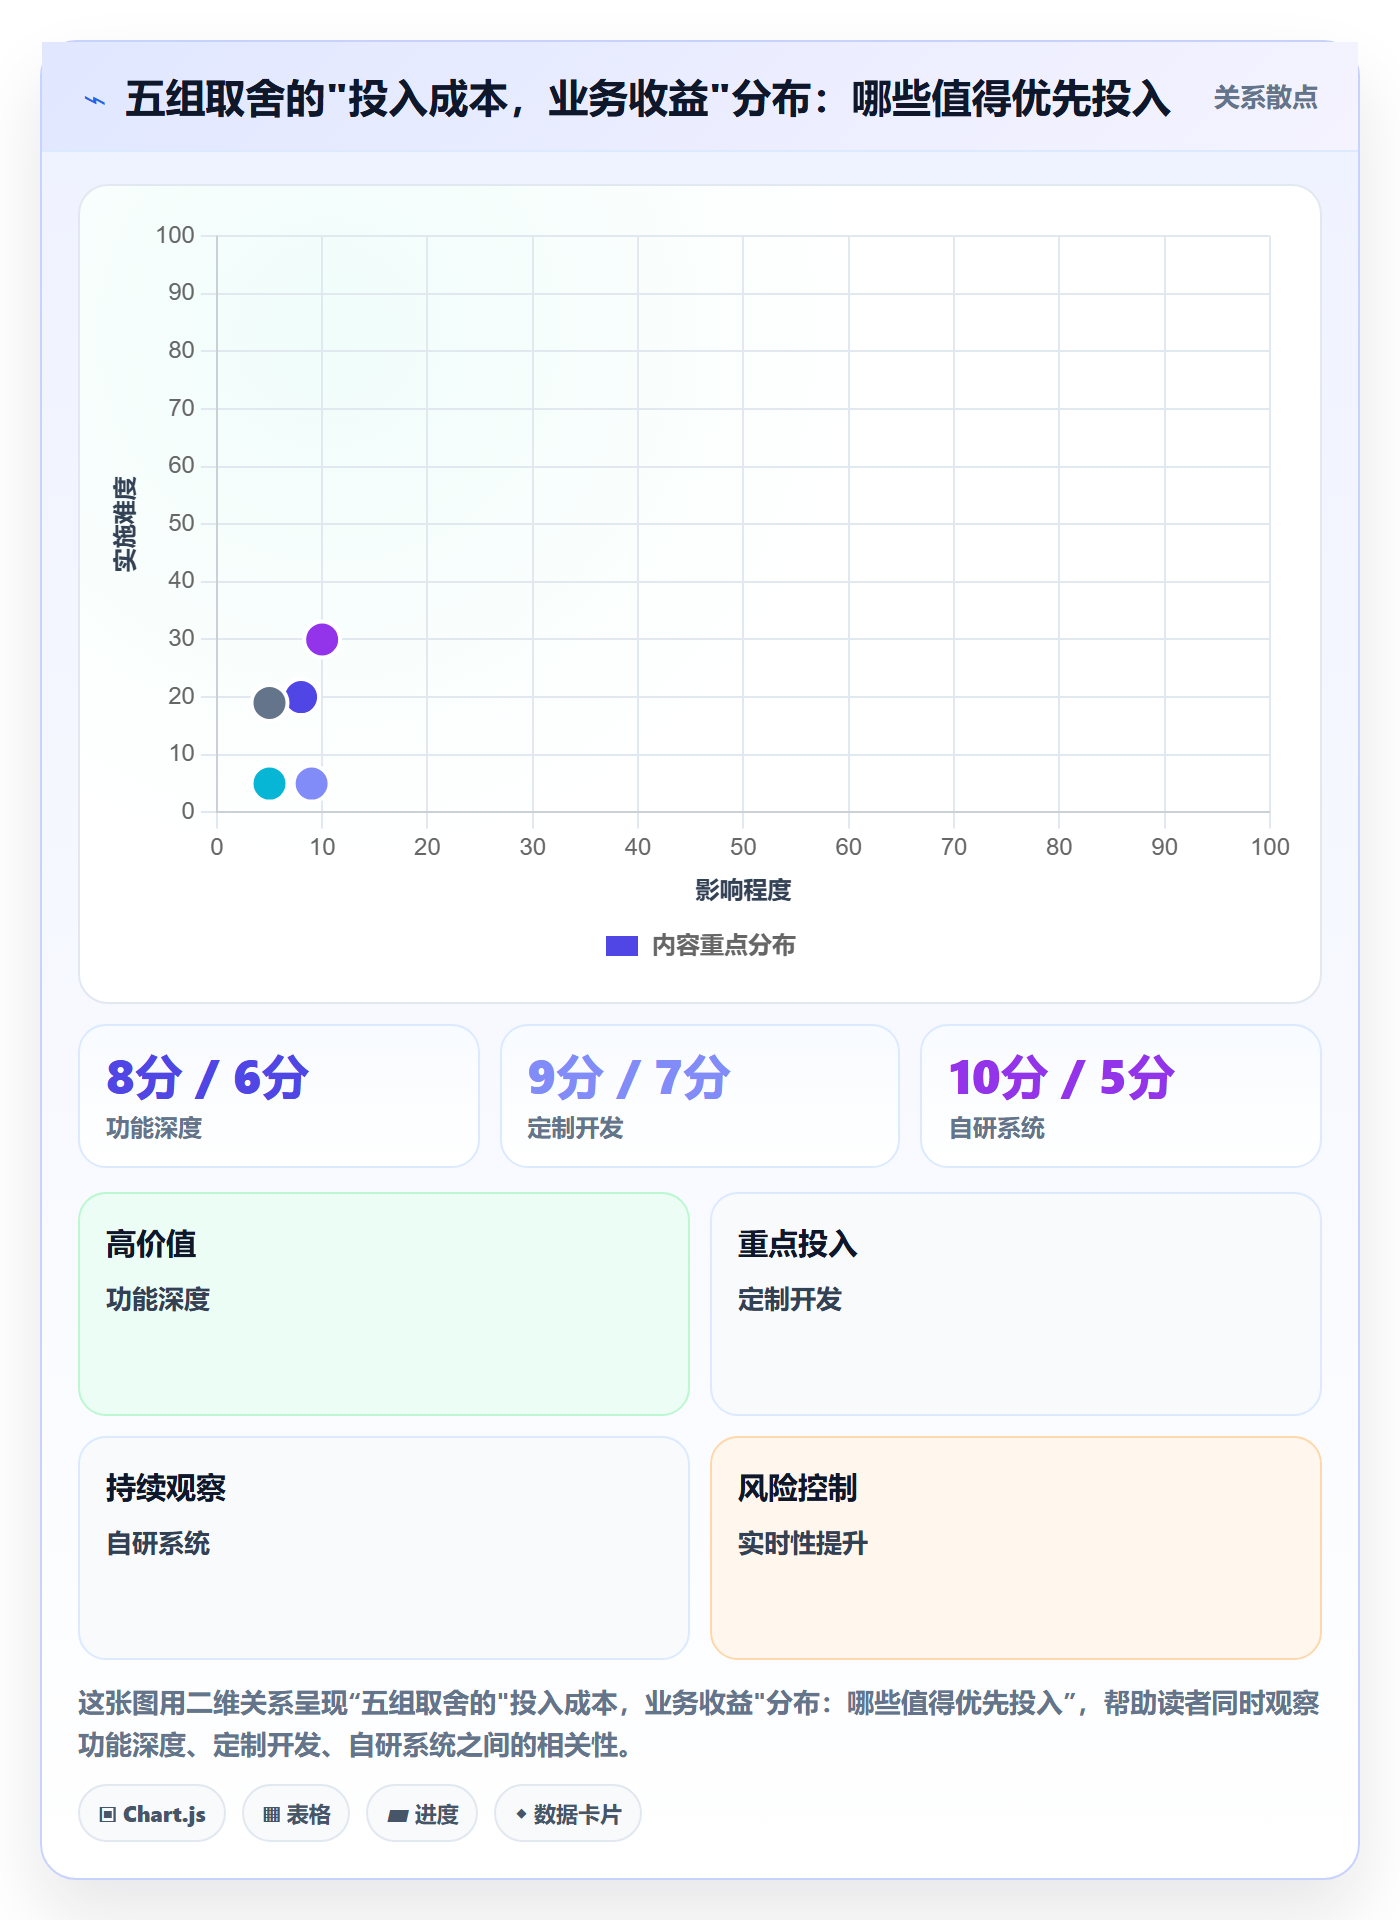Click the 内容重点分布 legend color swatch
This screenshot has height=1920, width=1400.
[622, 946]
